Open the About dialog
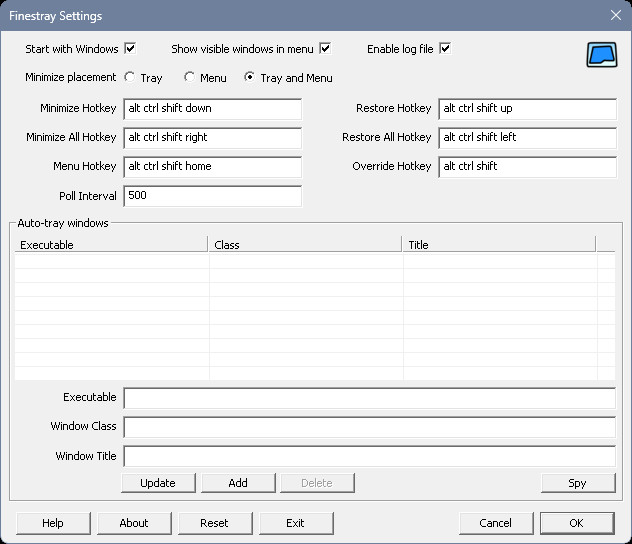 (134, 523)
